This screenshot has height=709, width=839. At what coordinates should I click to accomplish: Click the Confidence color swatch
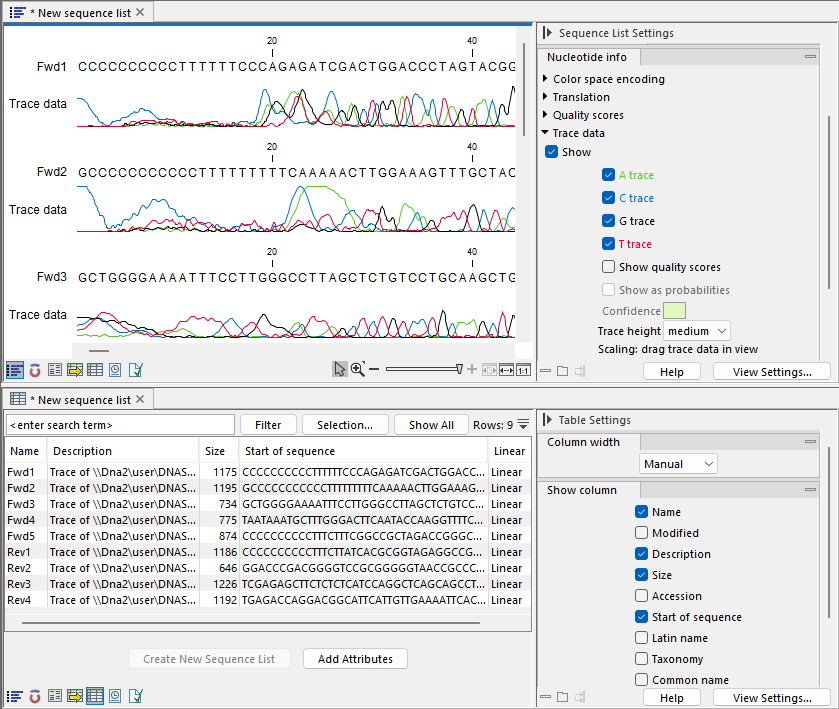pyautogui.click(x=674, y=311)
